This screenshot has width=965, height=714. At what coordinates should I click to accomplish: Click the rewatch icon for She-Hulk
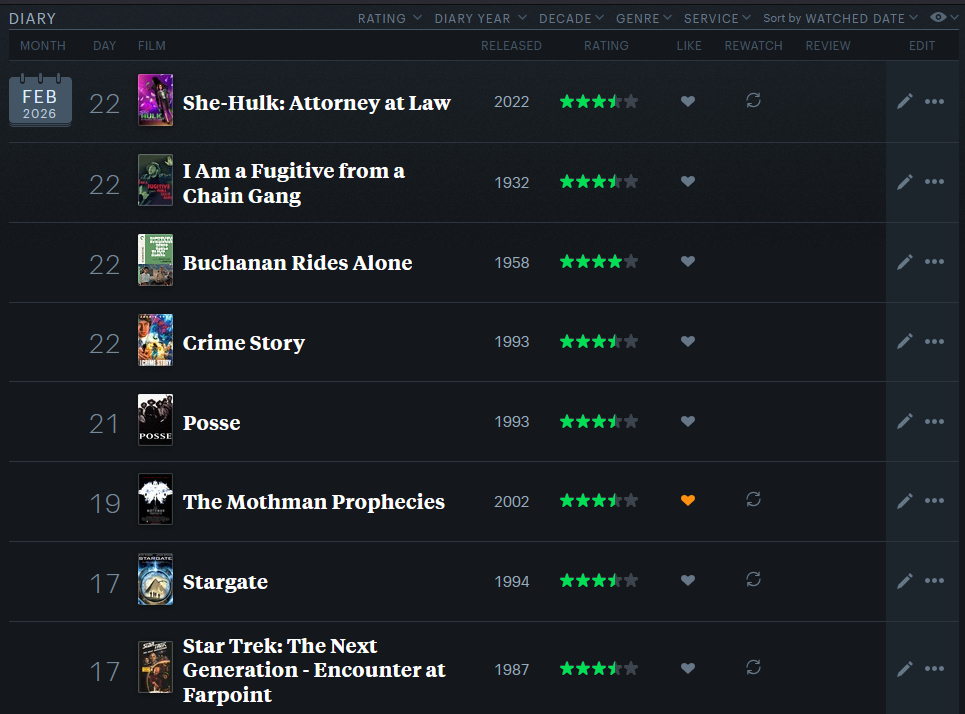[x=754, y=100]
